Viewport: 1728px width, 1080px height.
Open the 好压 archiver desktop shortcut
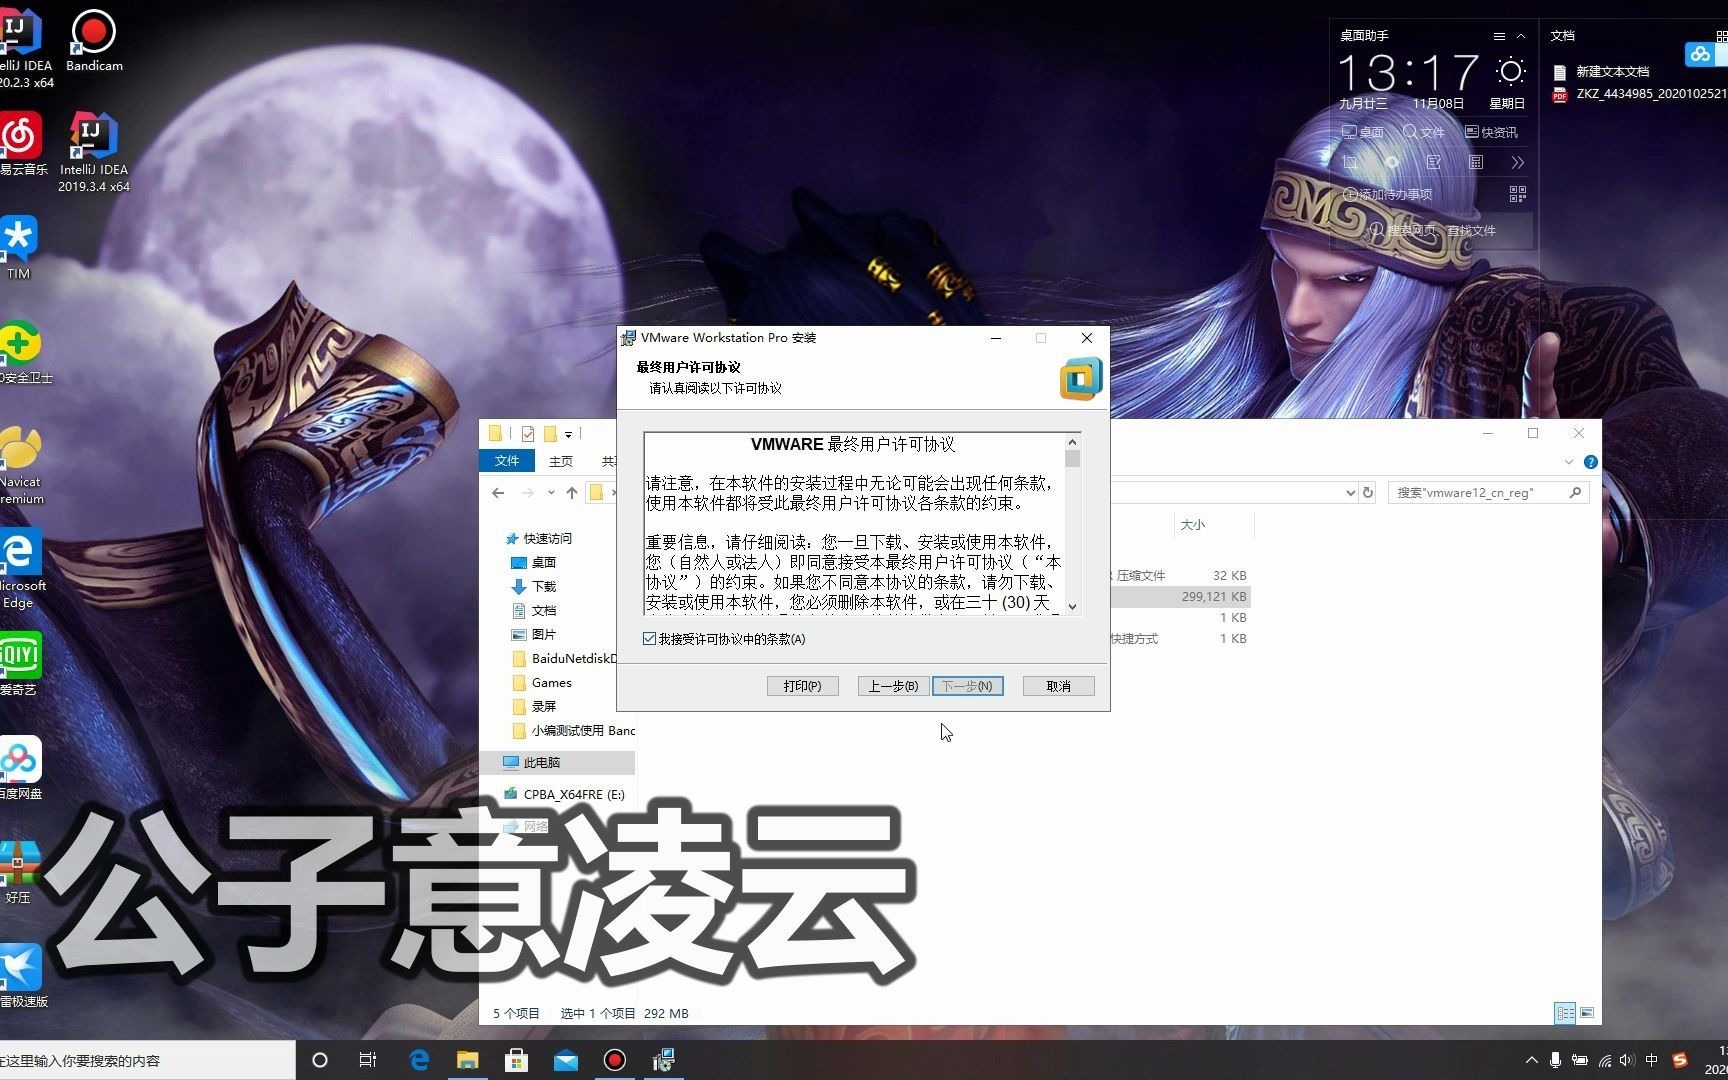(19, 872)
